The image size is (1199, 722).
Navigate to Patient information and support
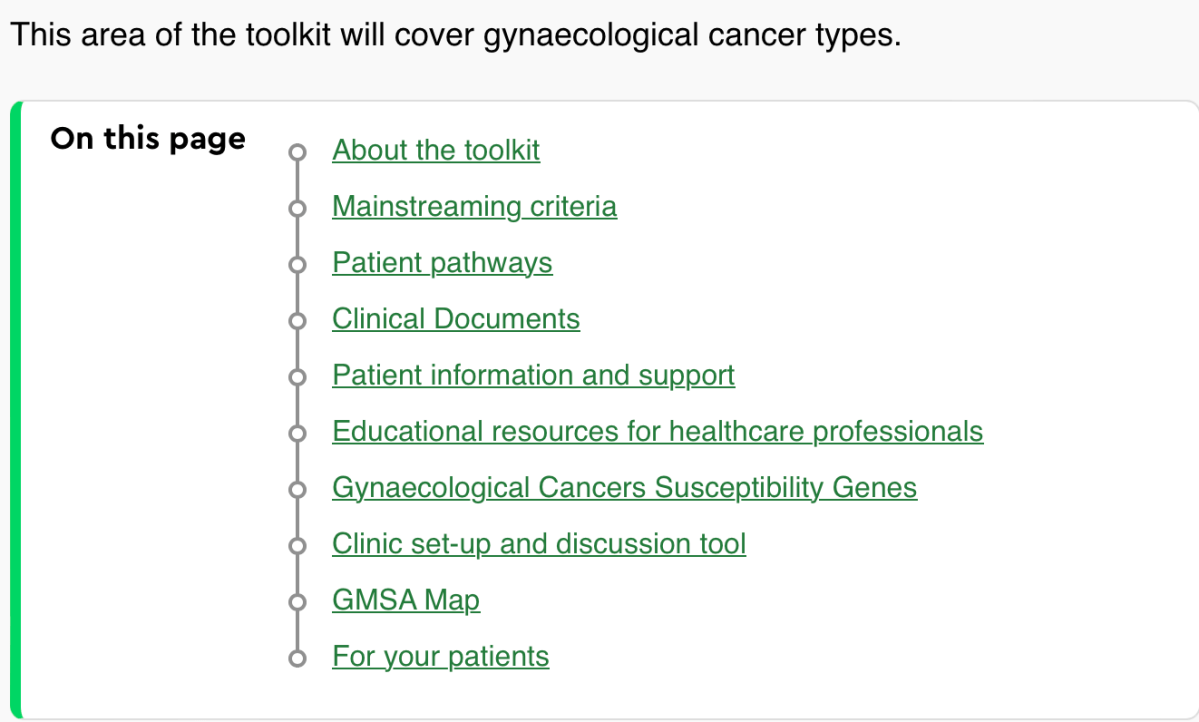(x=533, y=376)
